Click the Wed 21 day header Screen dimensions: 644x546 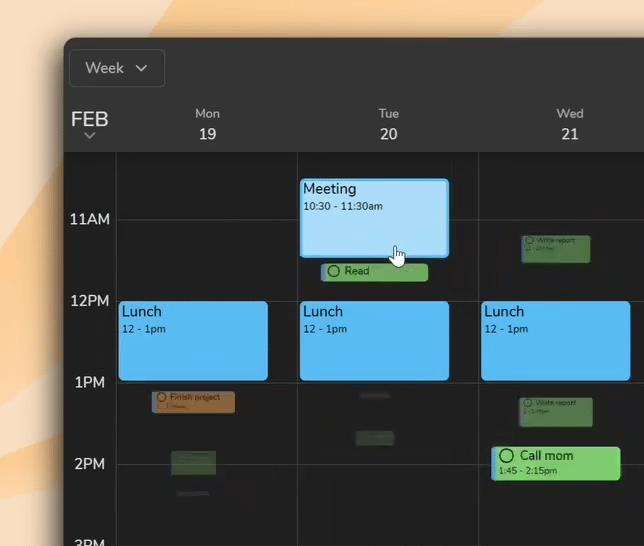point(569,125)
